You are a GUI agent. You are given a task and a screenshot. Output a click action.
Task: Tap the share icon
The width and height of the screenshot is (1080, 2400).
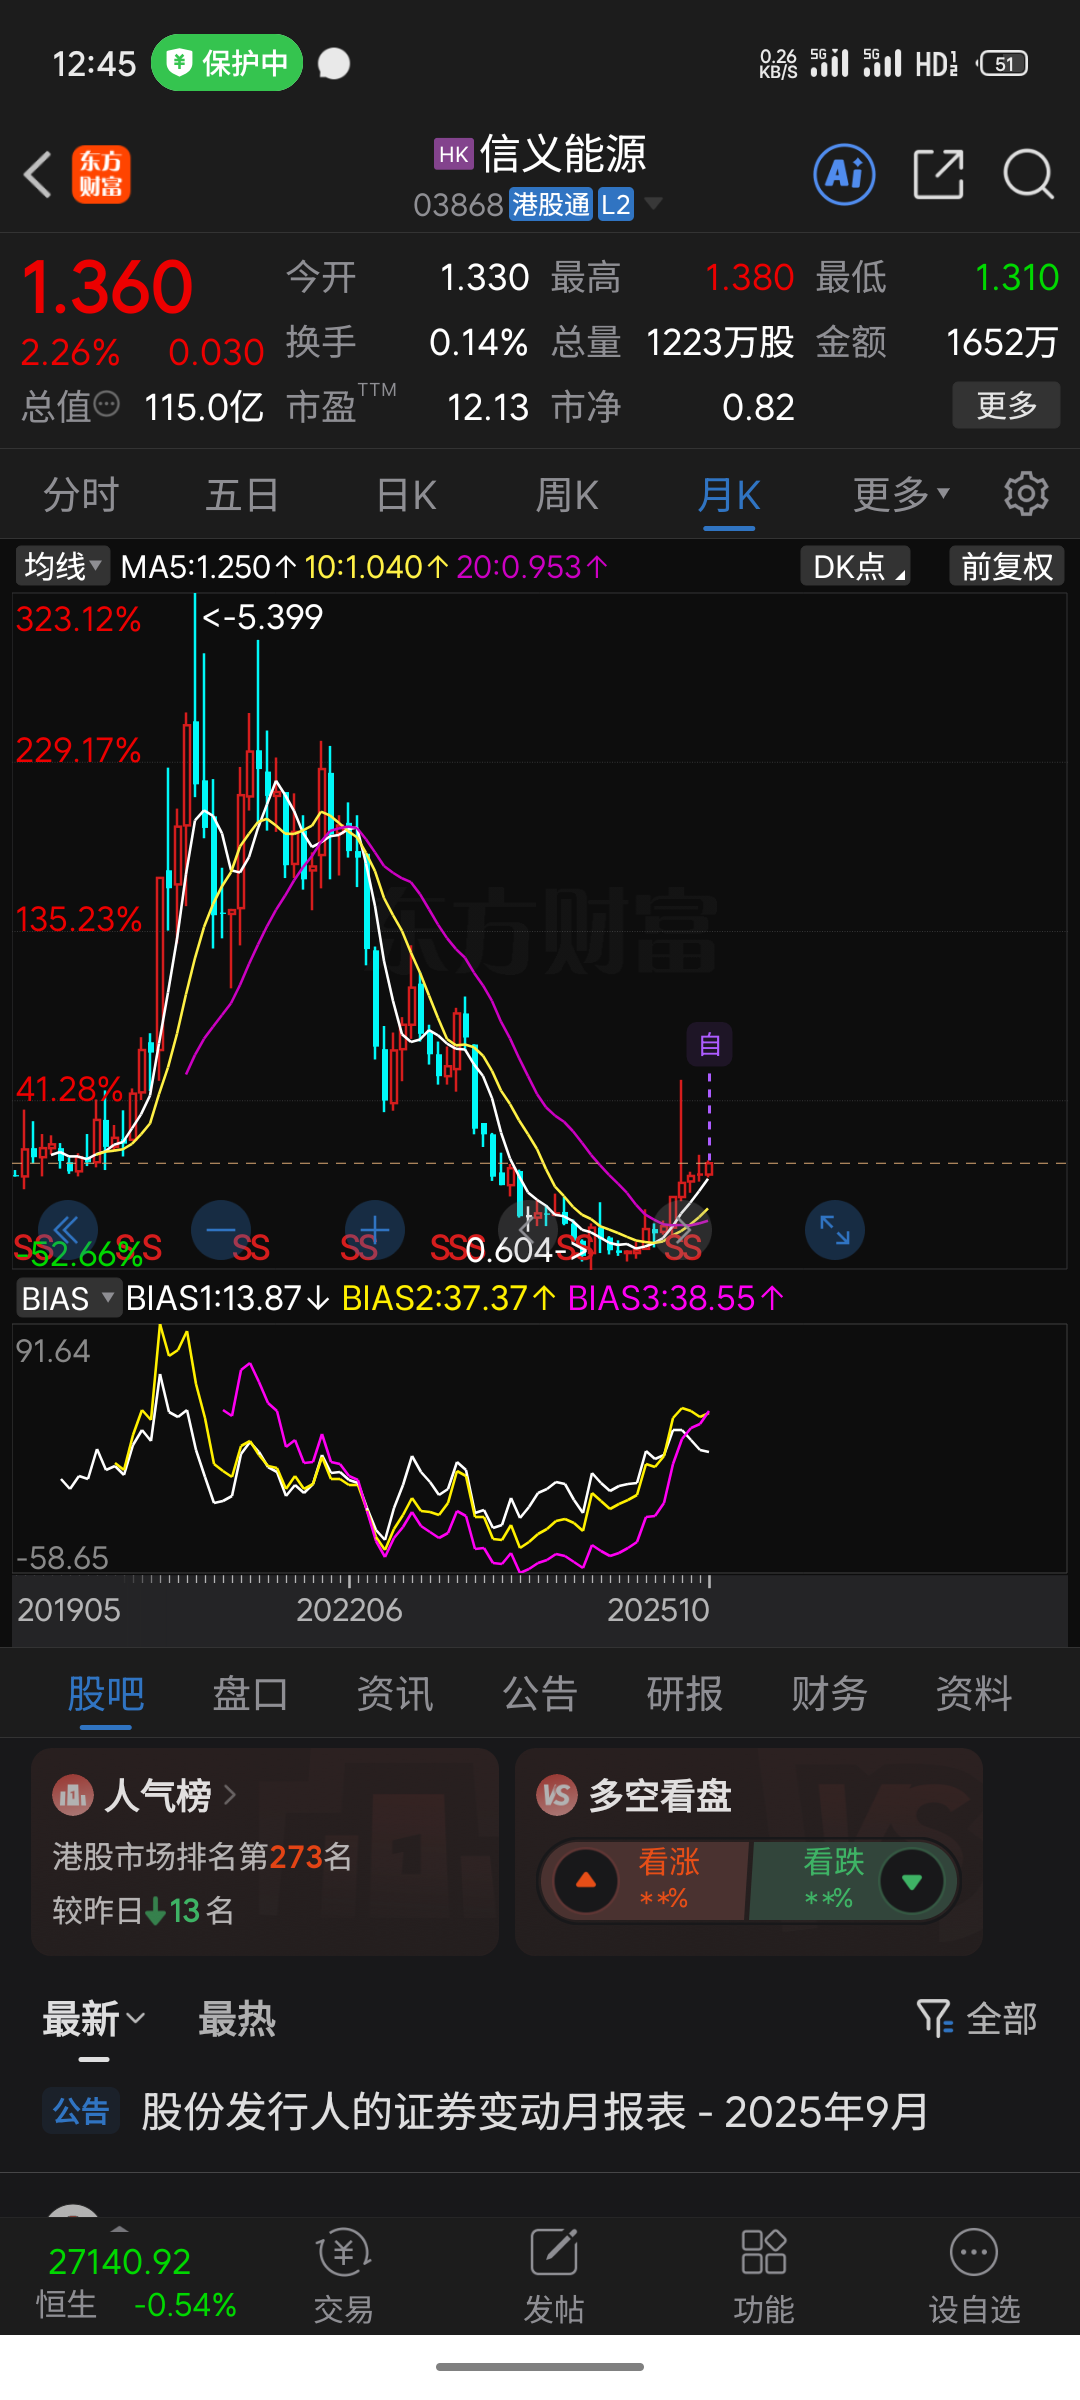point(938,175)
